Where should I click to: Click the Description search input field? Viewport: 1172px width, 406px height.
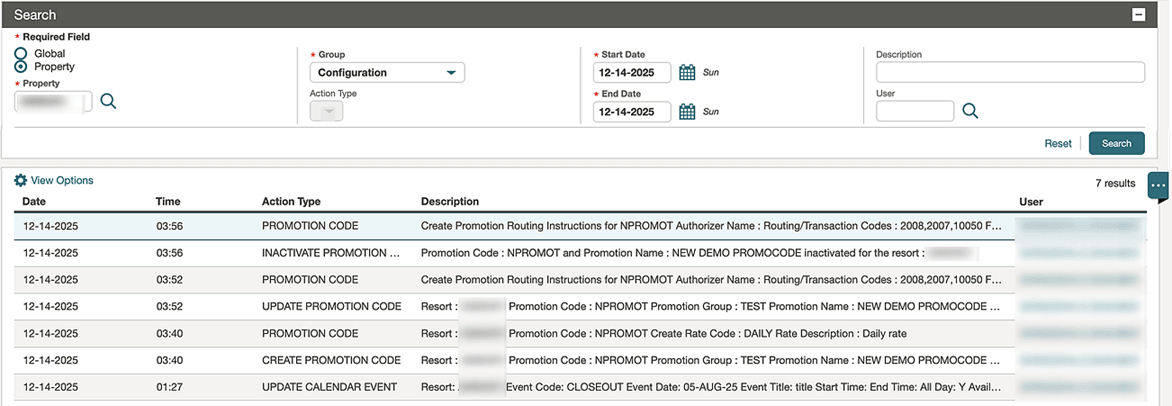point(1011,73)
